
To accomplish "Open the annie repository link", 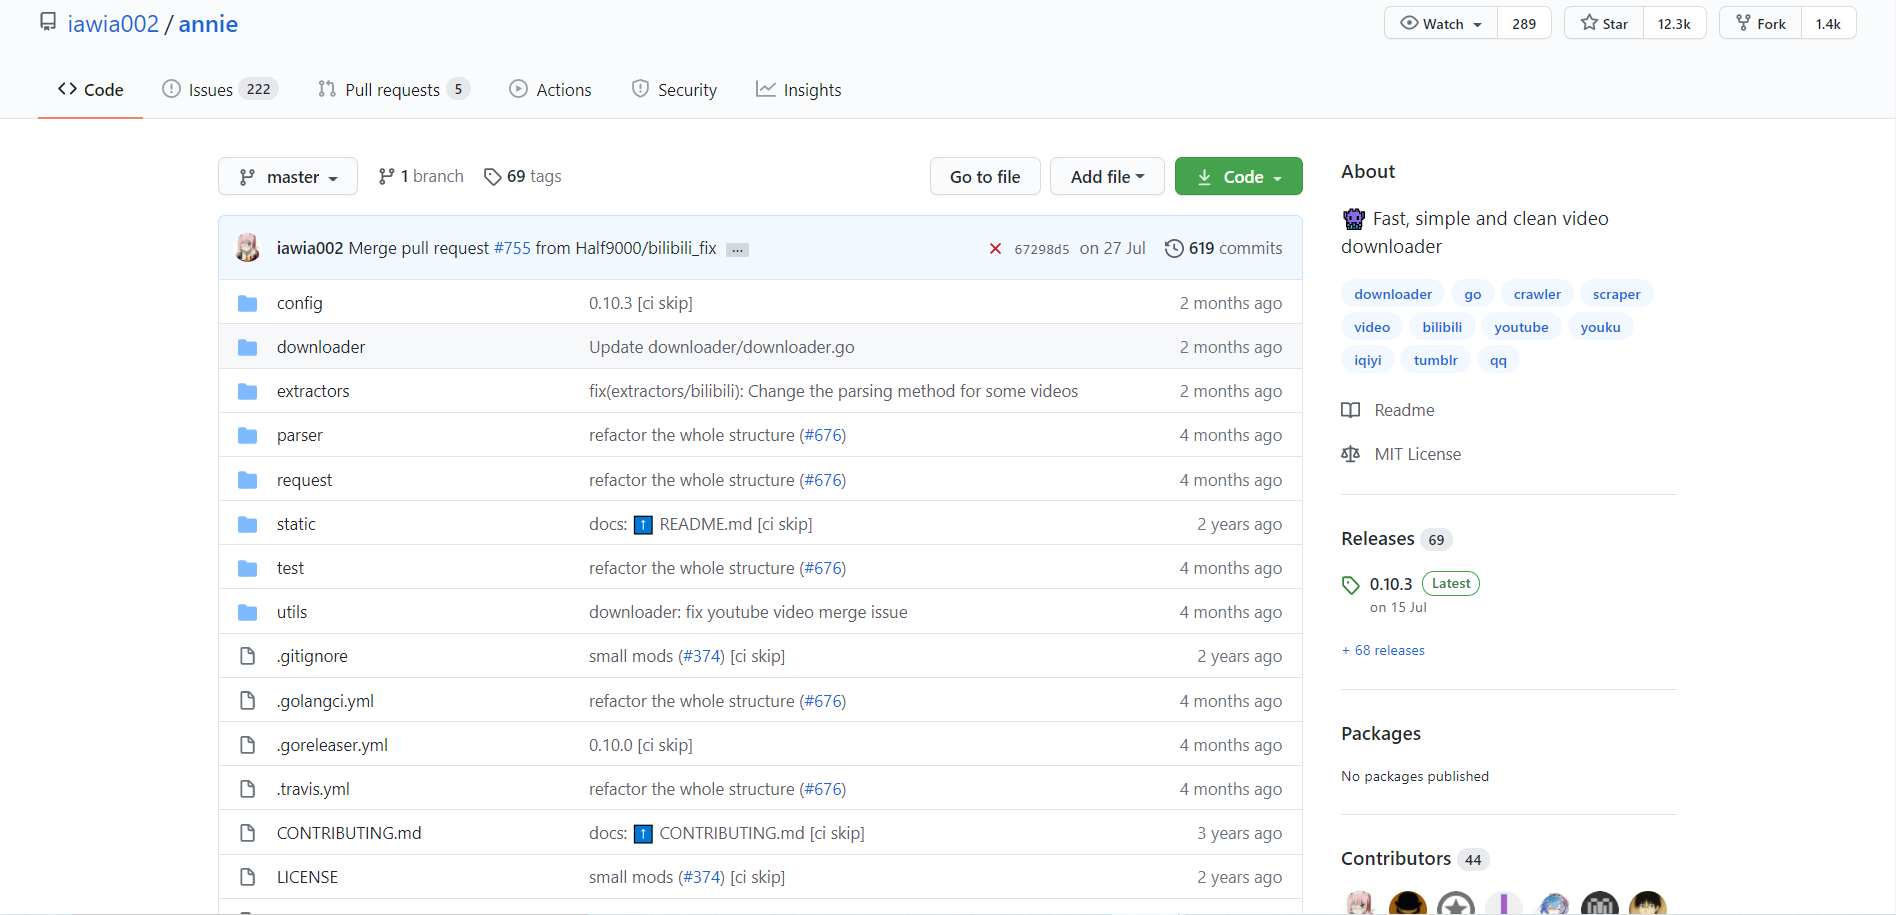I will pos(208,24).
